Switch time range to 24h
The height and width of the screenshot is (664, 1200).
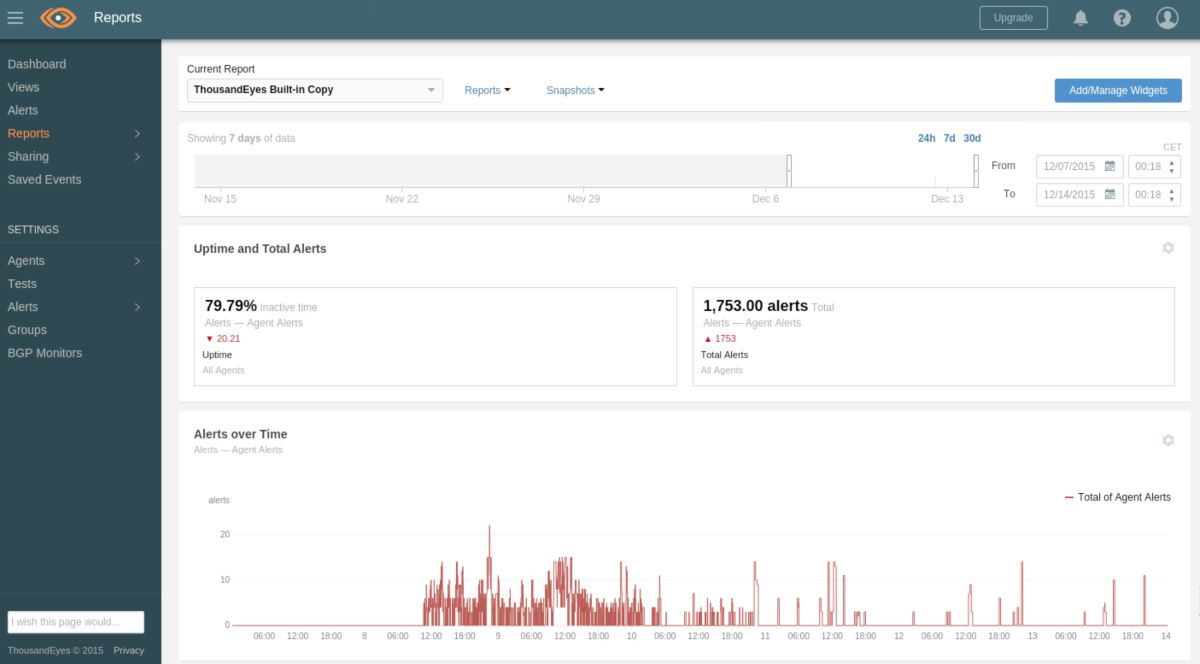[926, 138]
